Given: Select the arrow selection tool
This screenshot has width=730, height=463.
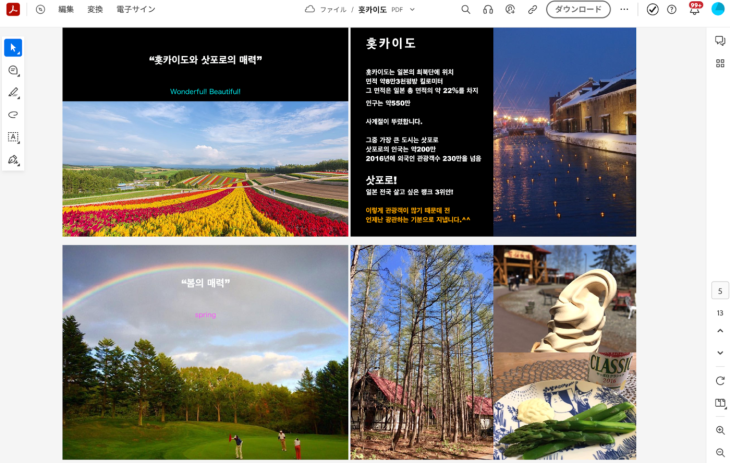Looking at the screenshot, I should [13, 48].
